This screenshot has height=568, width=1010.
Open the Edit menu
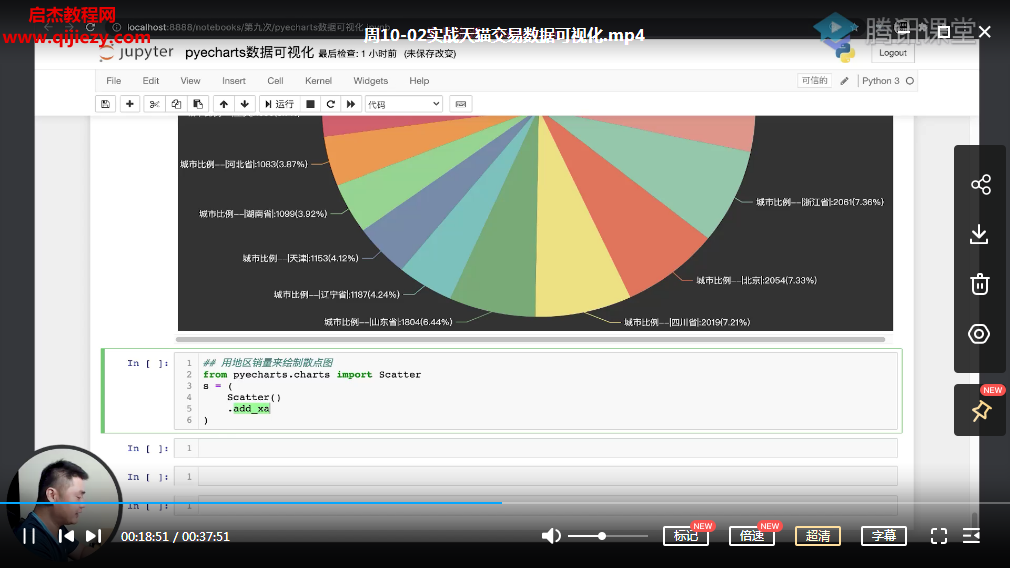[x=151, y=80]
